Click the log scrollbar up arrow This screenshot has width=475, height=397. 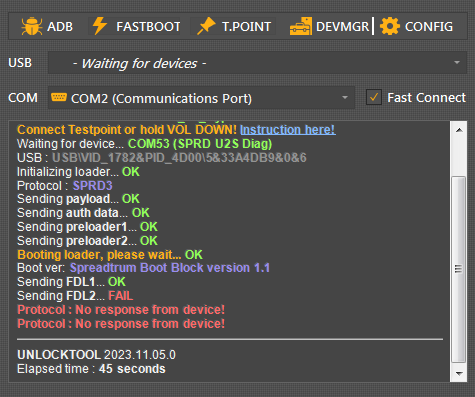[x=459, y=130]
